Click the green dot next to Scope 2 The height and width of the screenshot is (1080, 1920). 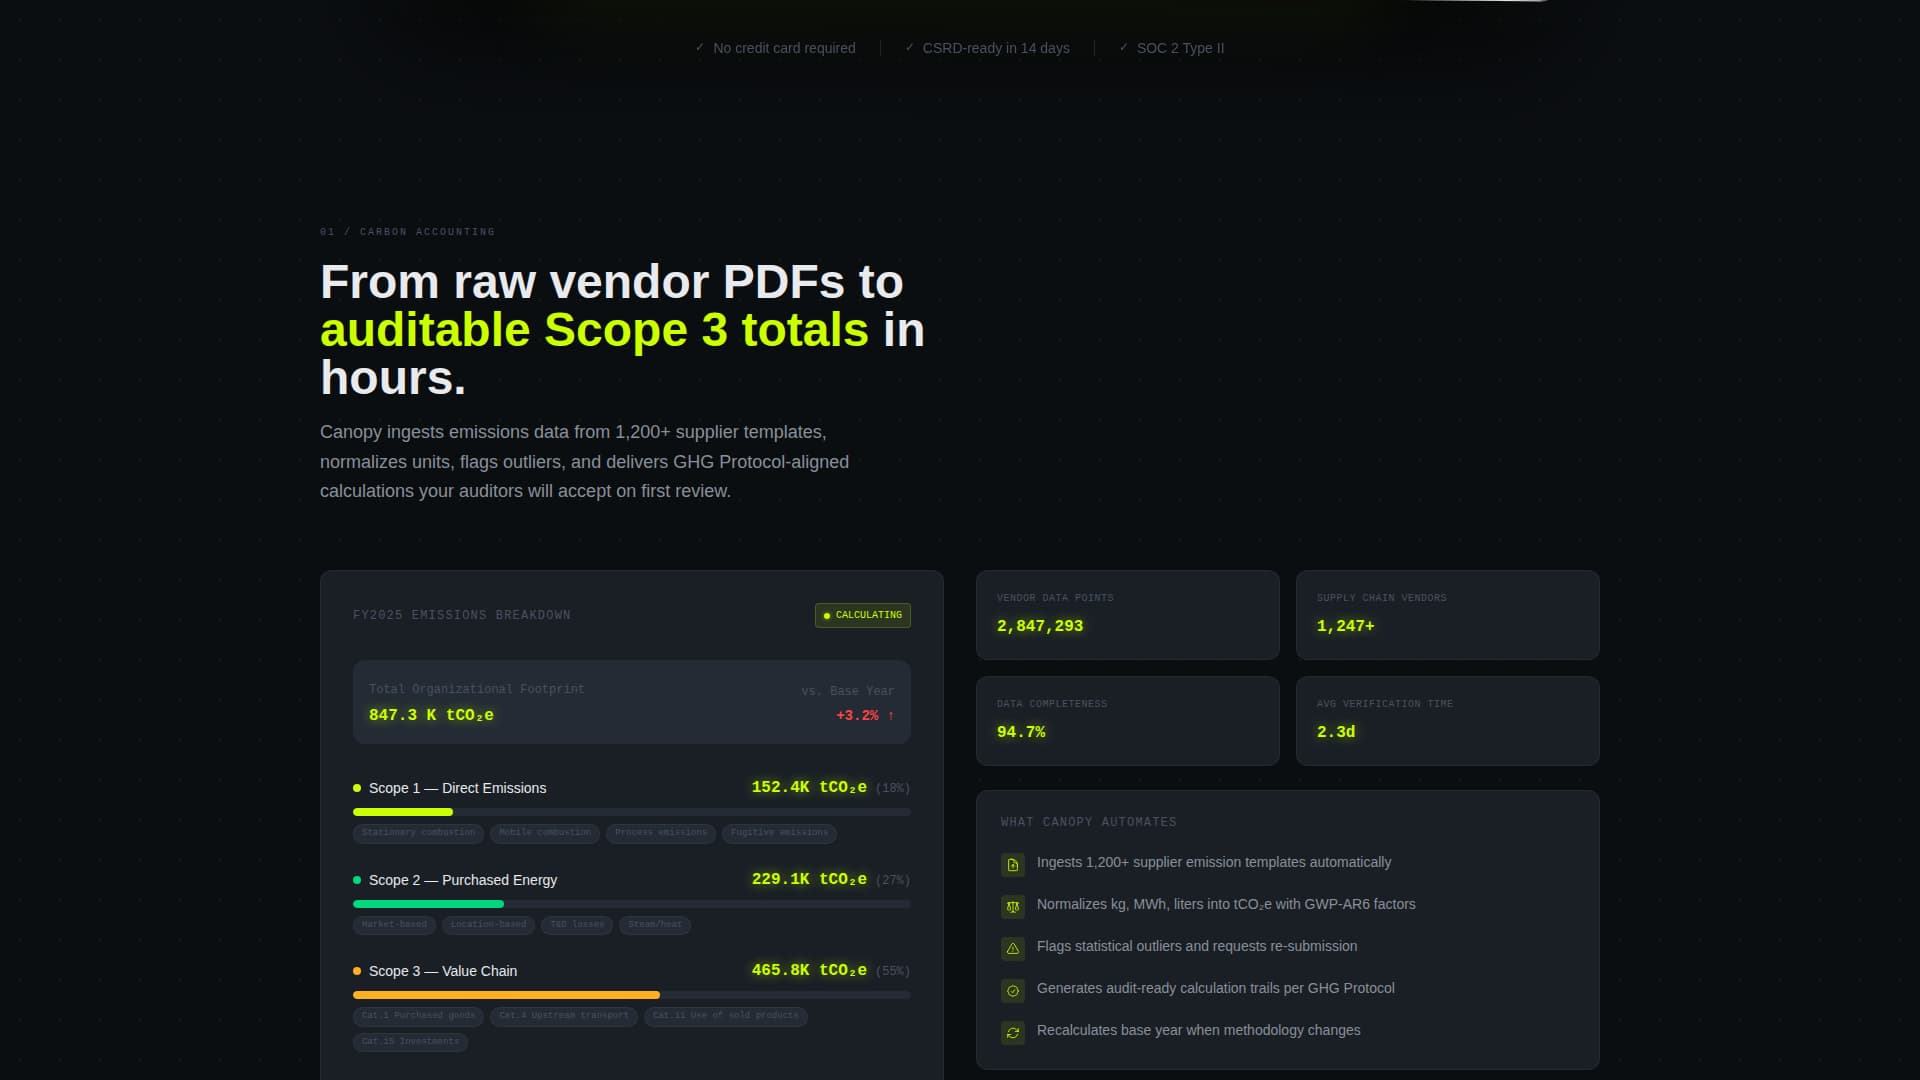click(357, 880)
